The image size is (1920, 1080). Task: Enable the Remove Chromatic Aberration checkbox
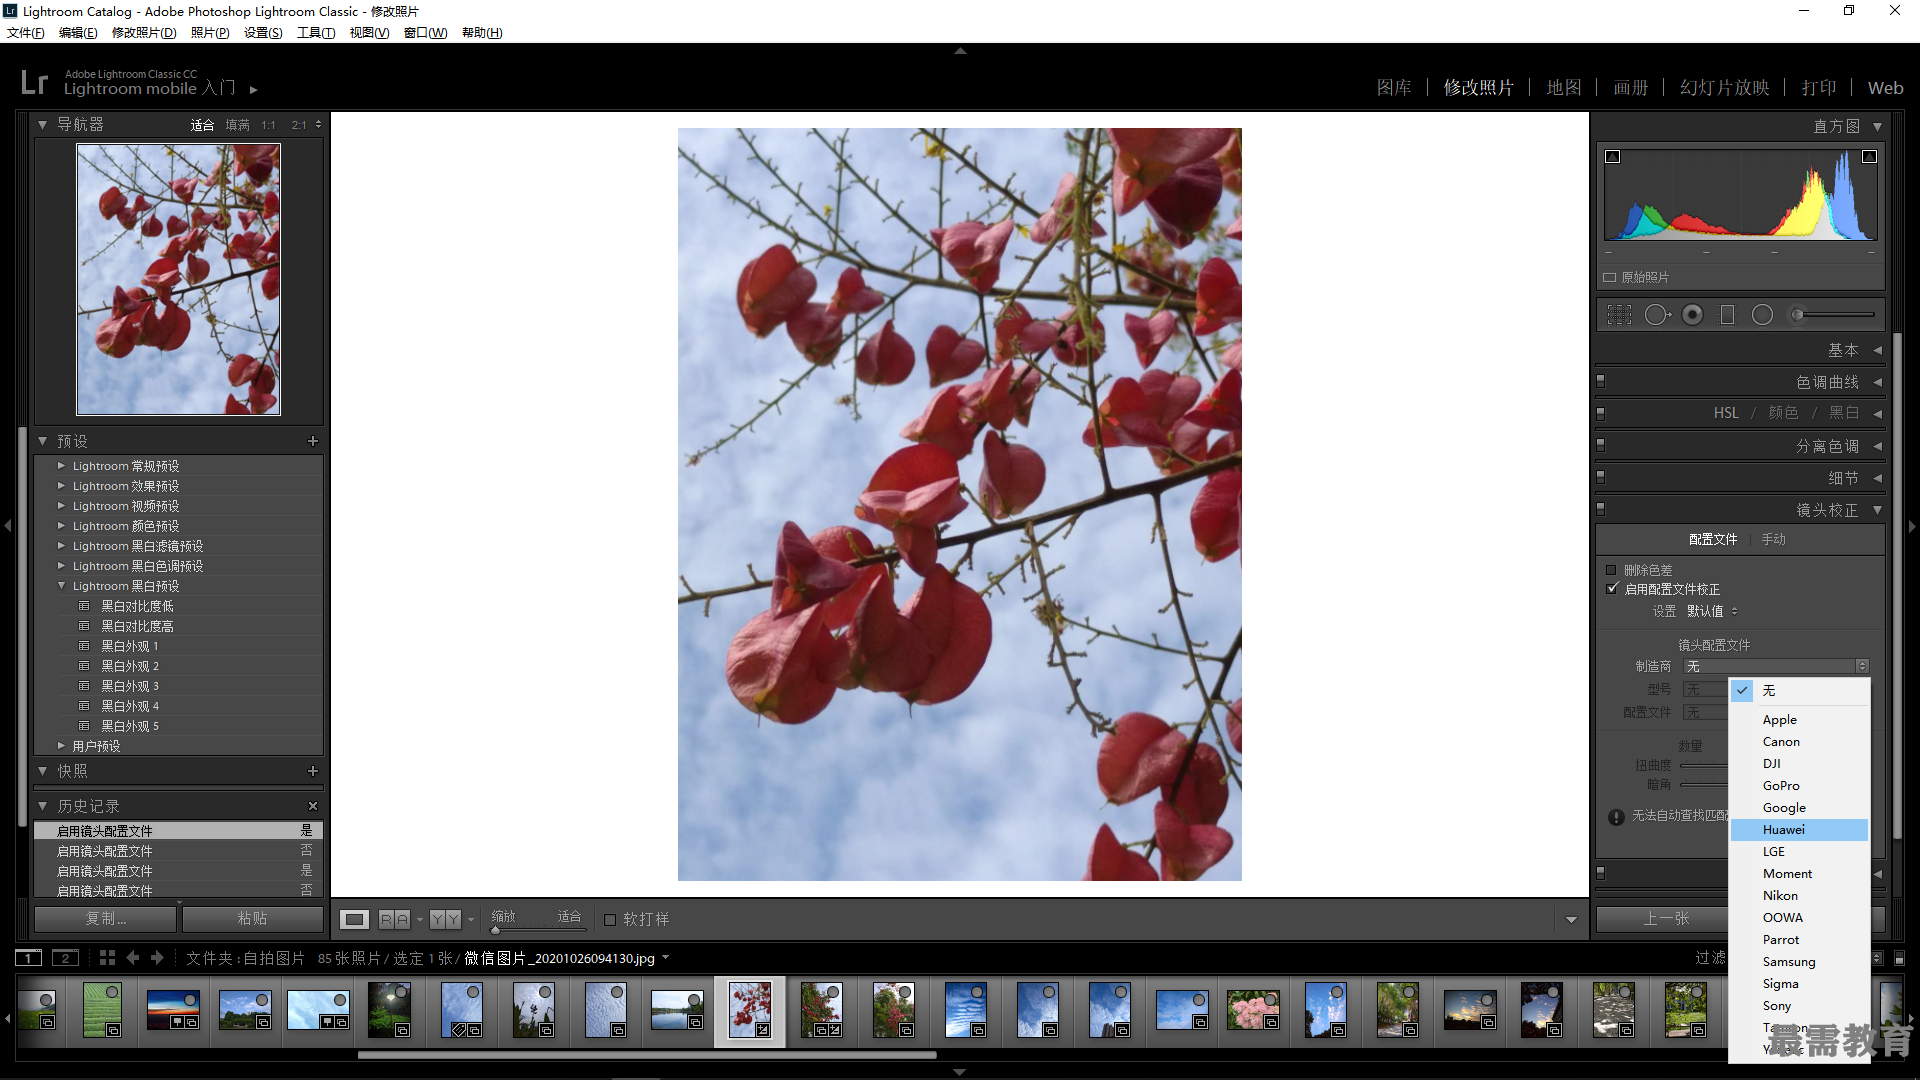pos(1611,570)
